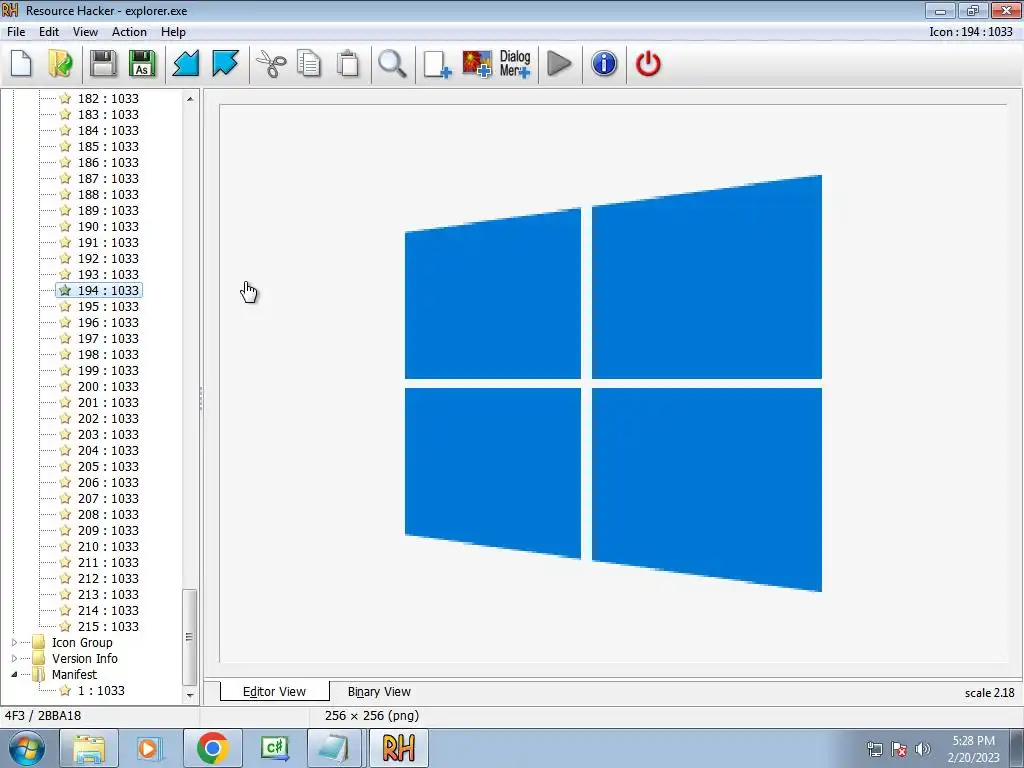Select icon resource 210 : 1033
The height and width of the screenshot is (768, 1024).
click(x=108, y=547)
